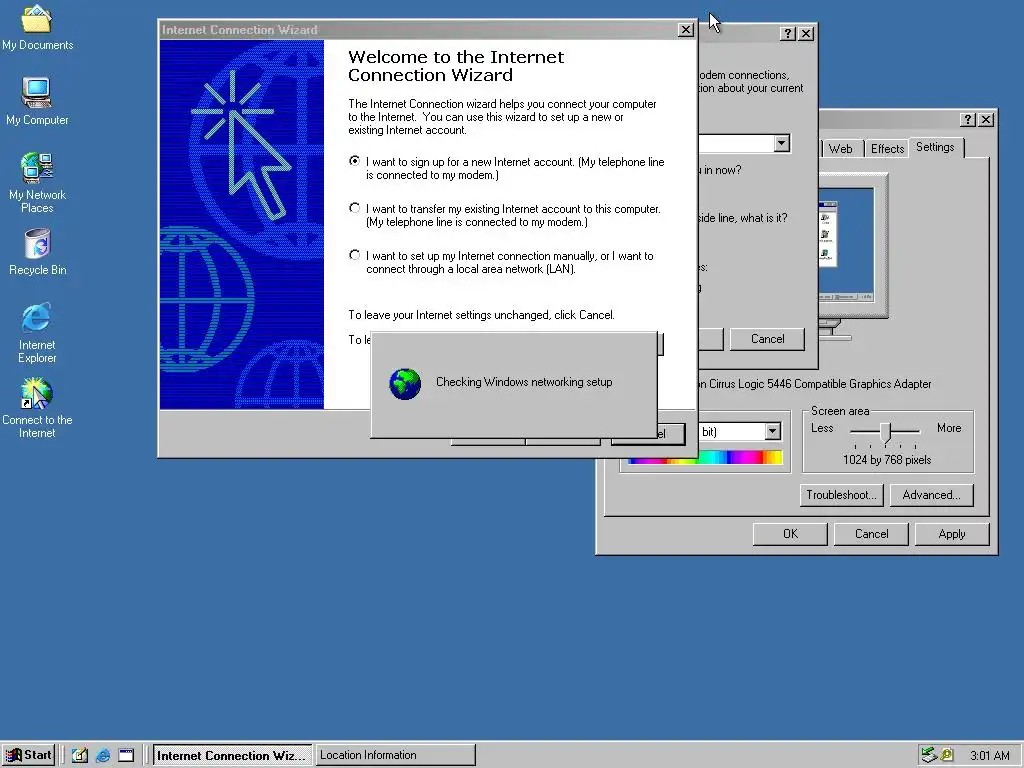The height and width of the screenshot is (768, 1024).
Task: Click Help button in Display Properties
Action: tap(968, 120)
